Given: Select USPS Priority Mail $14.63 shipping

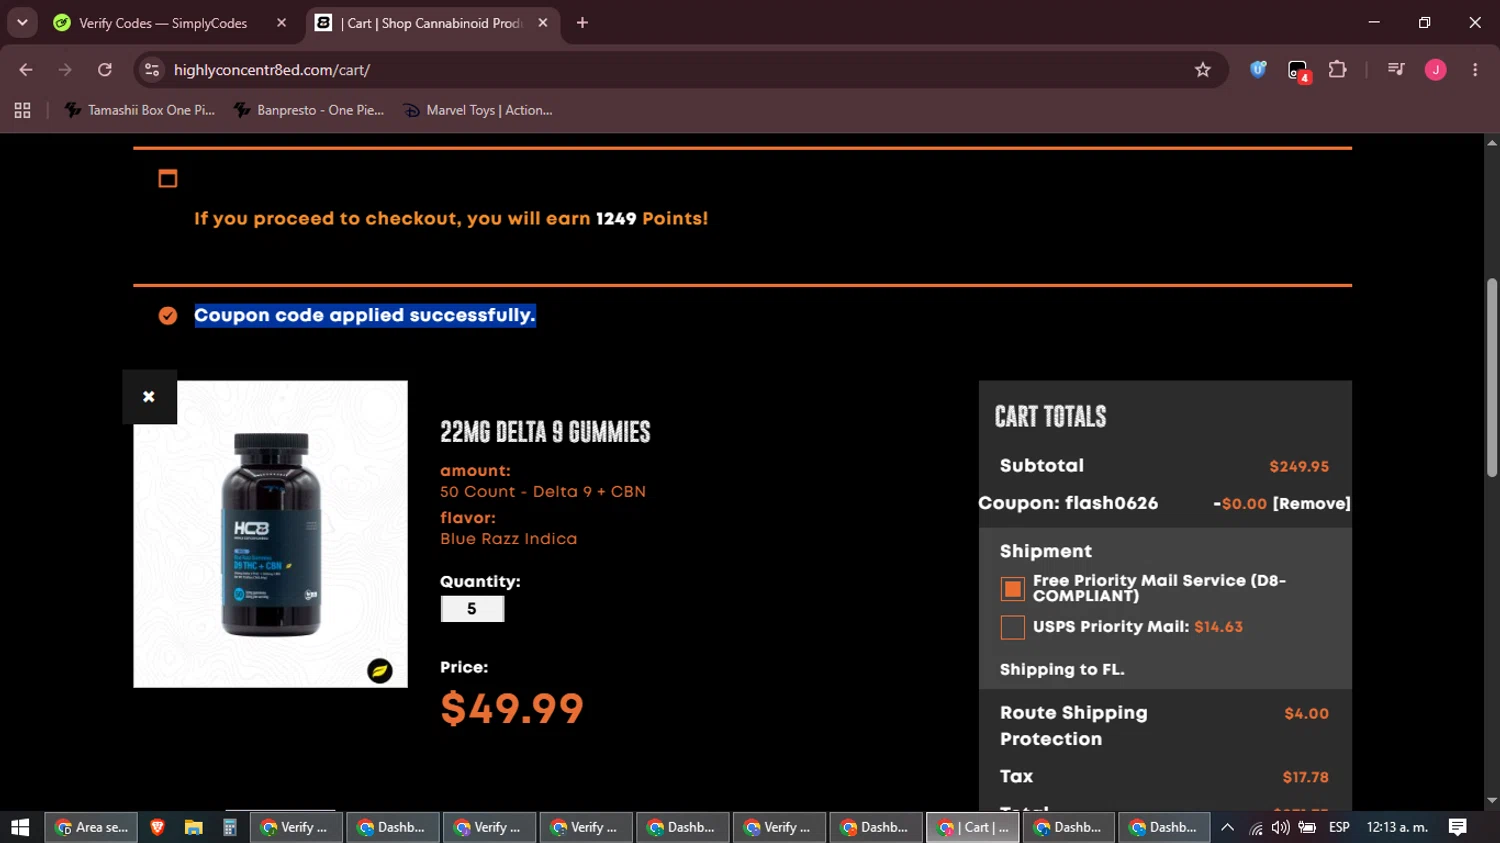Looking at the screenshot, I should pyautogui.click(x=1013, y=627).
